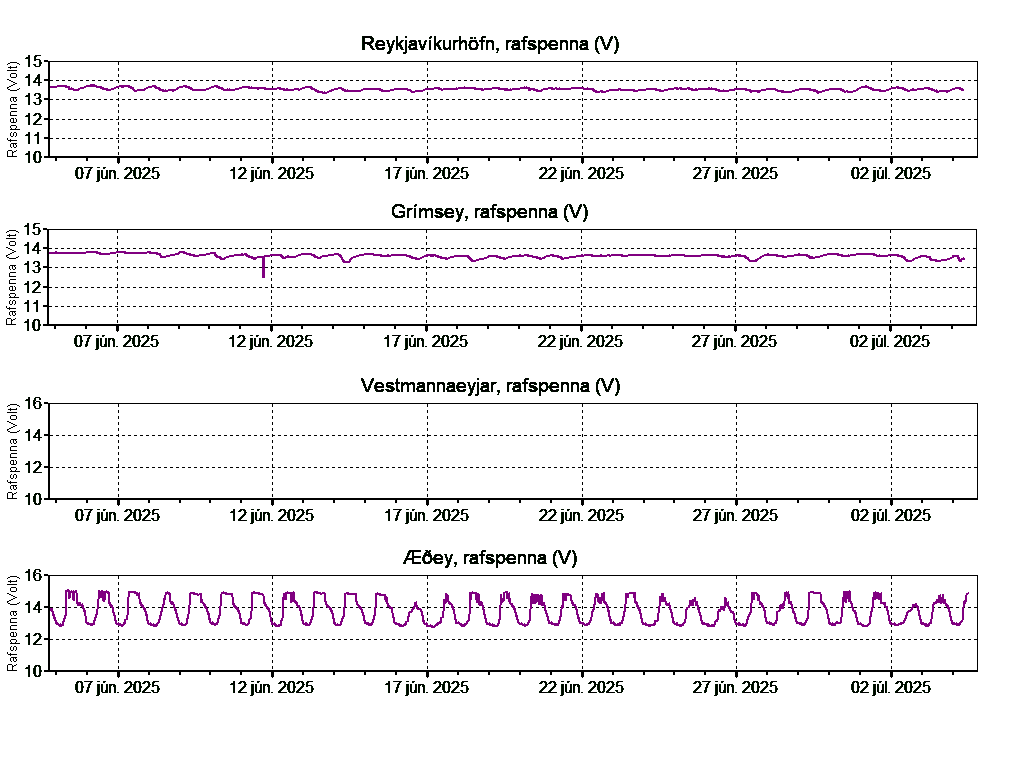Click "22 jún. 2025" under the Reykjavíkurhöfn chart
Image resolution: width=1024 pixels, height=768 pixels.
[x=581, y=174]
